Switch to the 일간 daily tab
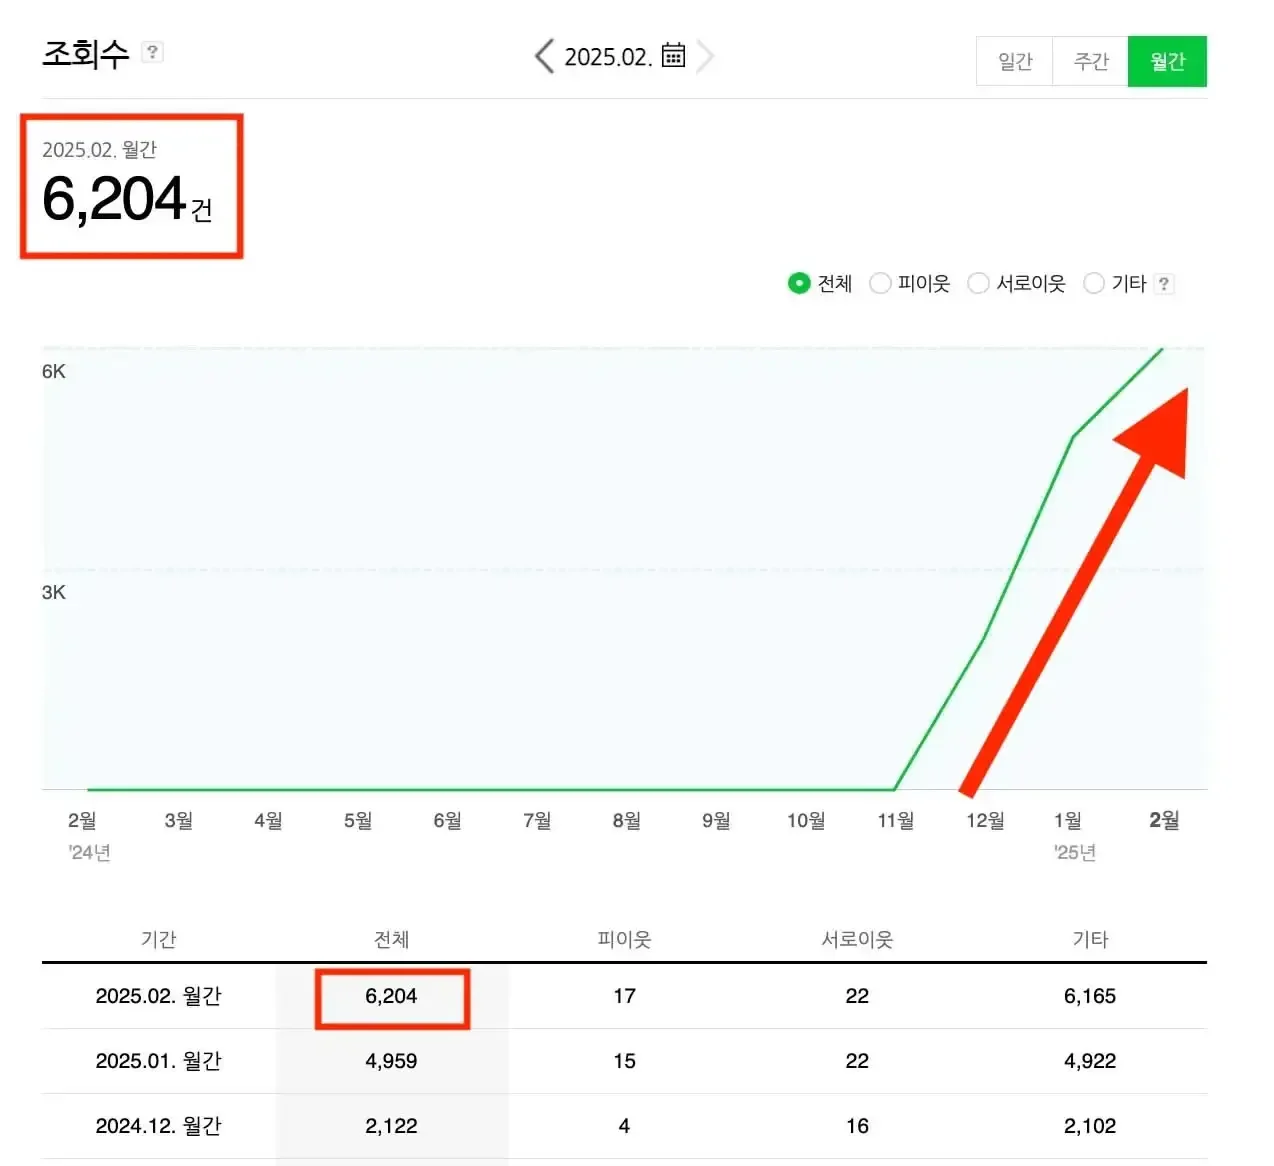This screenshot has width=1274, height=1166. [1014, 62]
